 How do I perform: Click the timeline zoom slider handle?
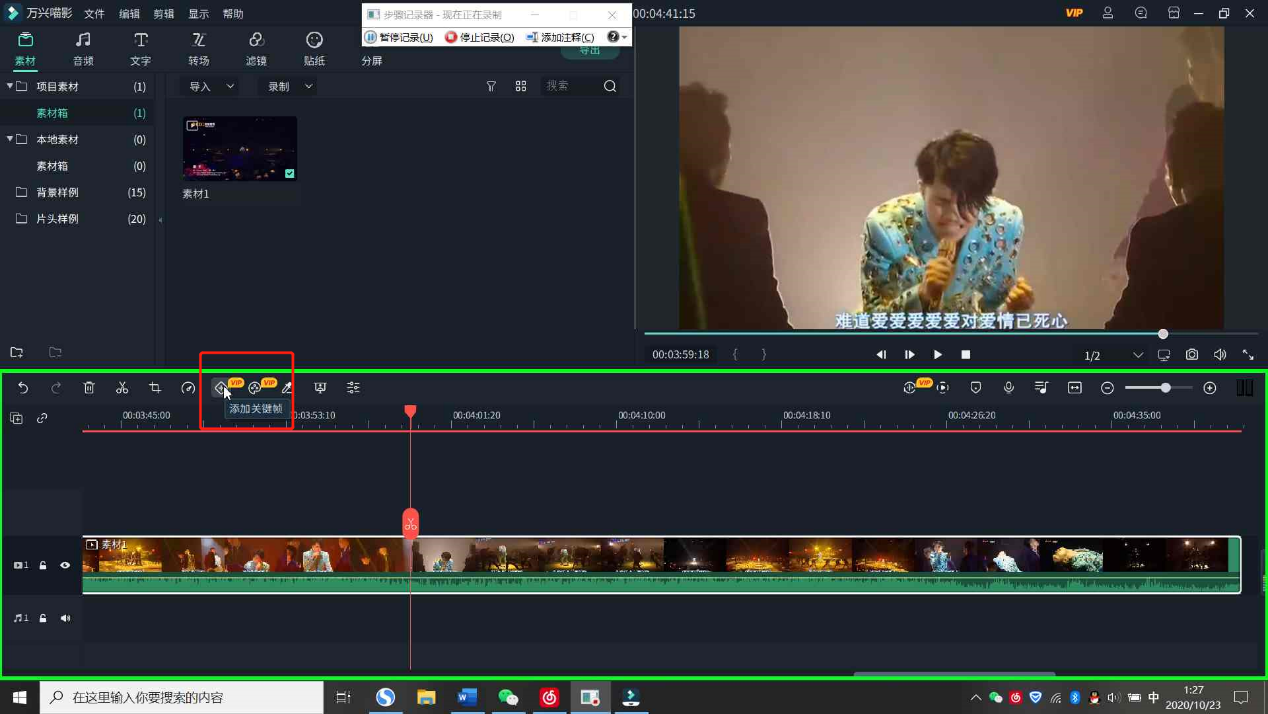click(1165, 388)
